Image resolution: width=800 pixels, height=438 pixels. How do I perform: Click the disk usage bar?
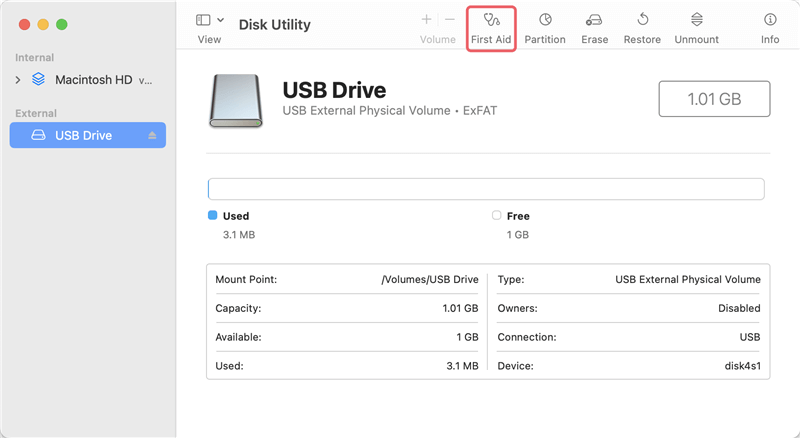click(486, 189)
